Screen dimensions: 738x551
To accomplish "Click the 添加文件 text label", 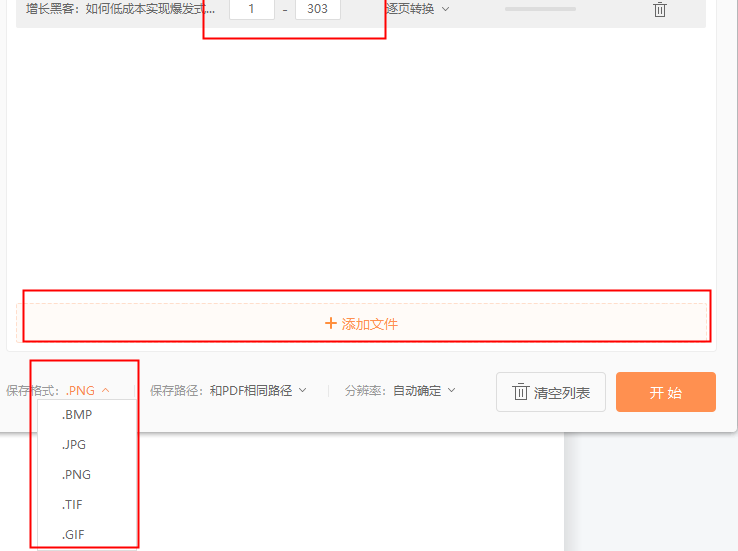I will (x=370, y=324).
